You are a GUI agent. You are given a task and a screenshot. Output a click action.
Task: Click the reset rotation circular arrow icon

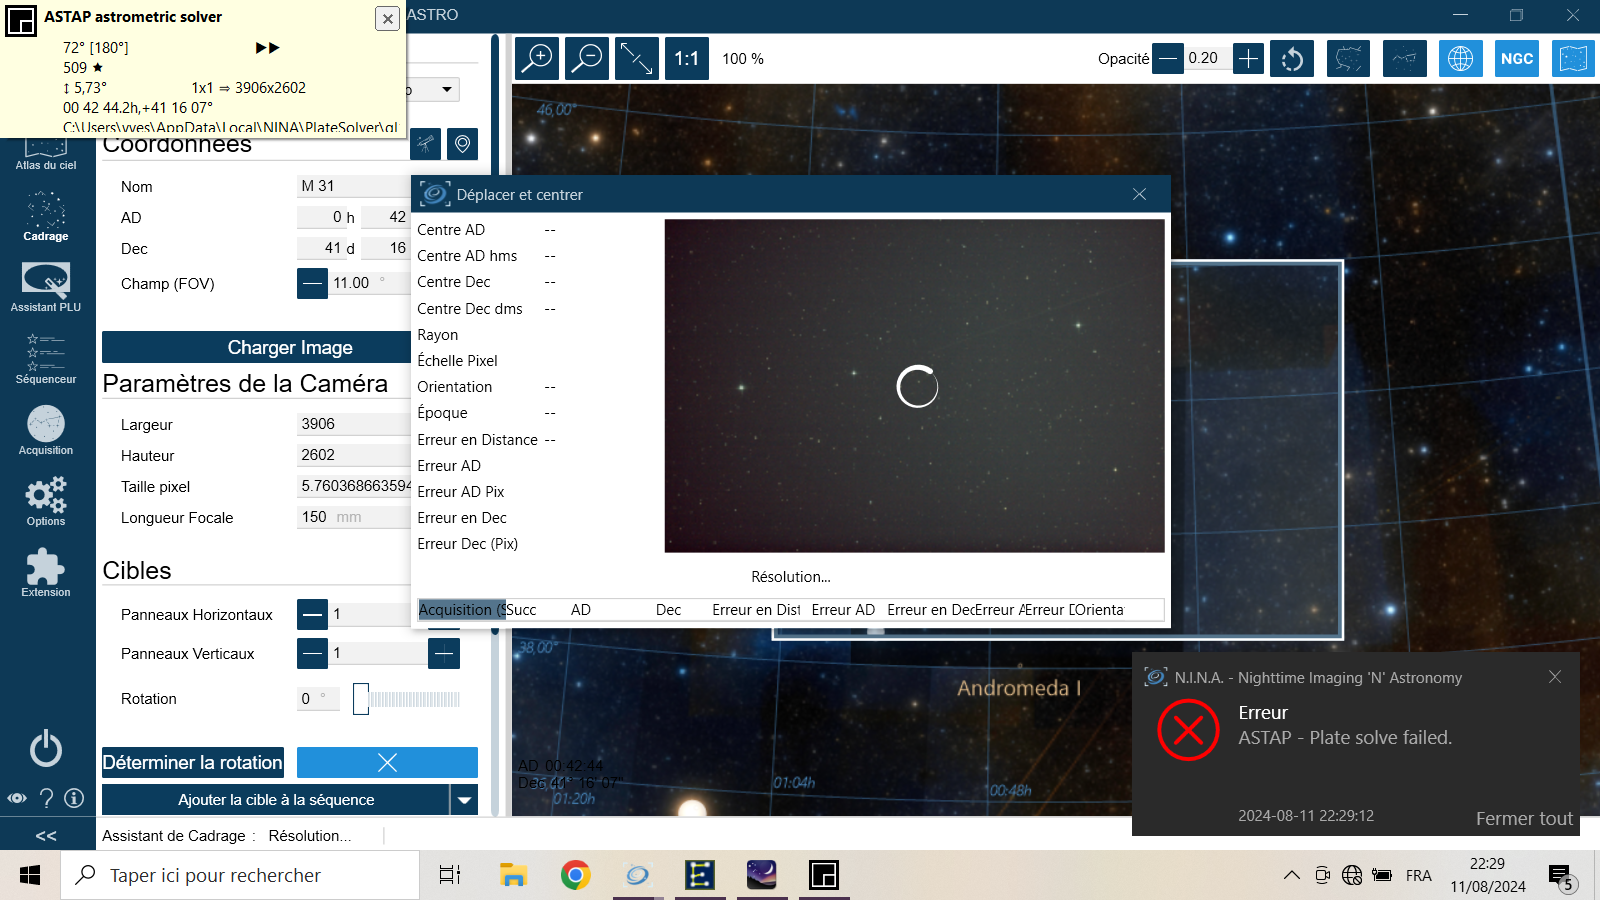coord(1292,58)
